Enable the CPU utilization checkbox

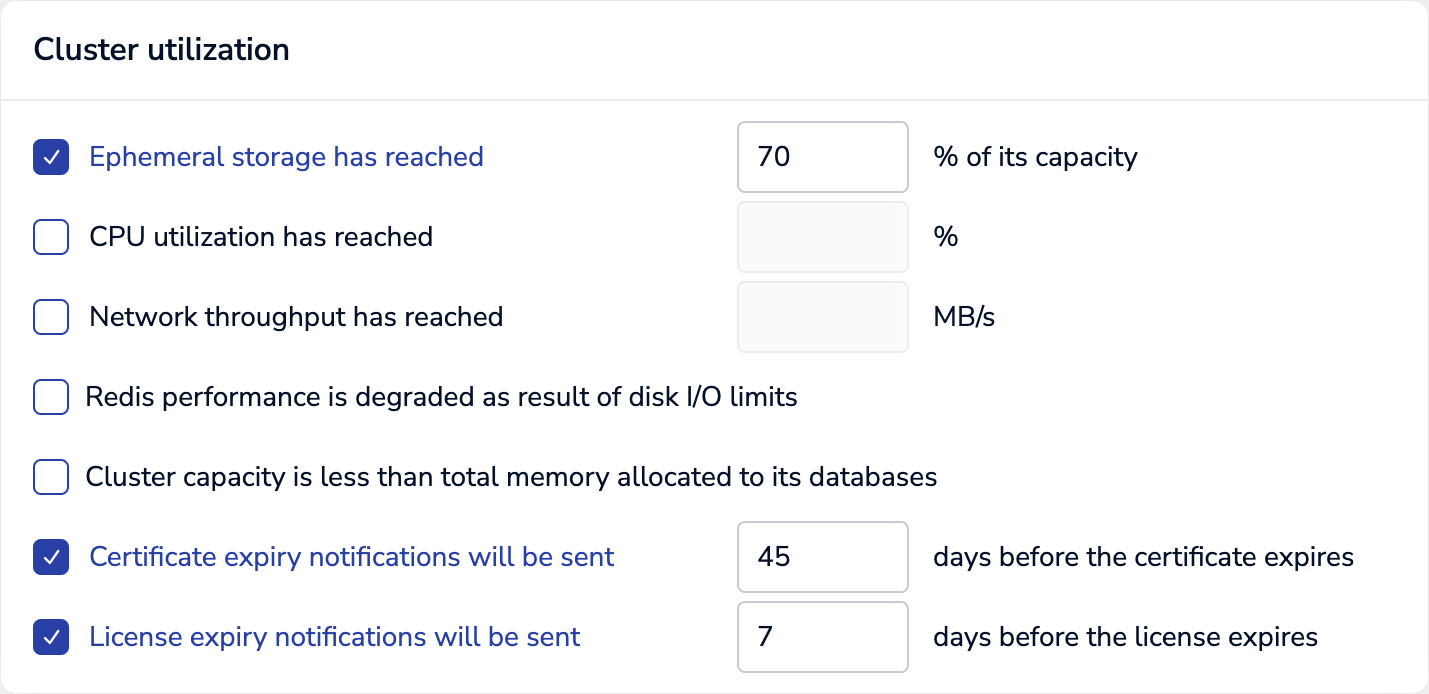tap(51, 237)
